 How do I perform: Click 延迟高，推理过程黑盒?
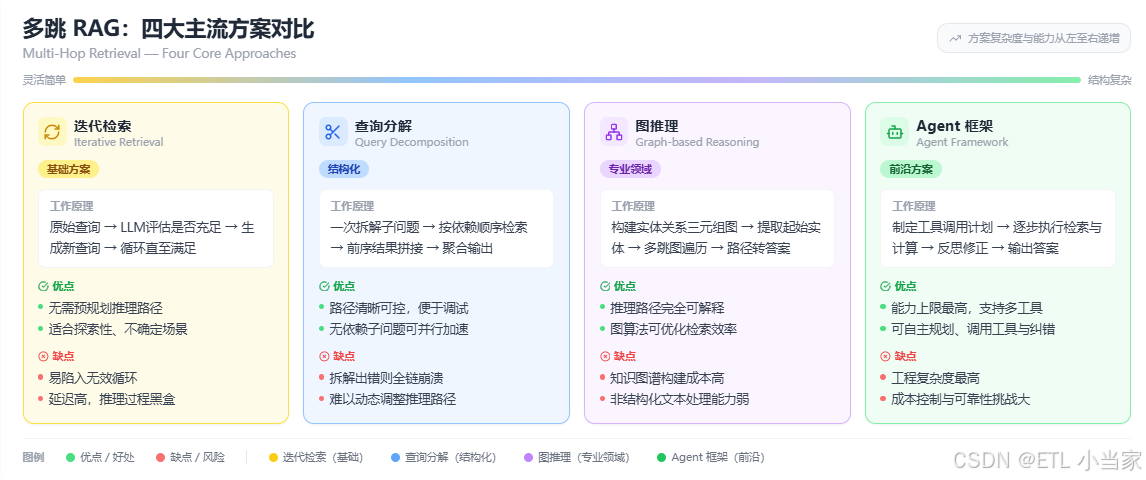tap(112, 400)
